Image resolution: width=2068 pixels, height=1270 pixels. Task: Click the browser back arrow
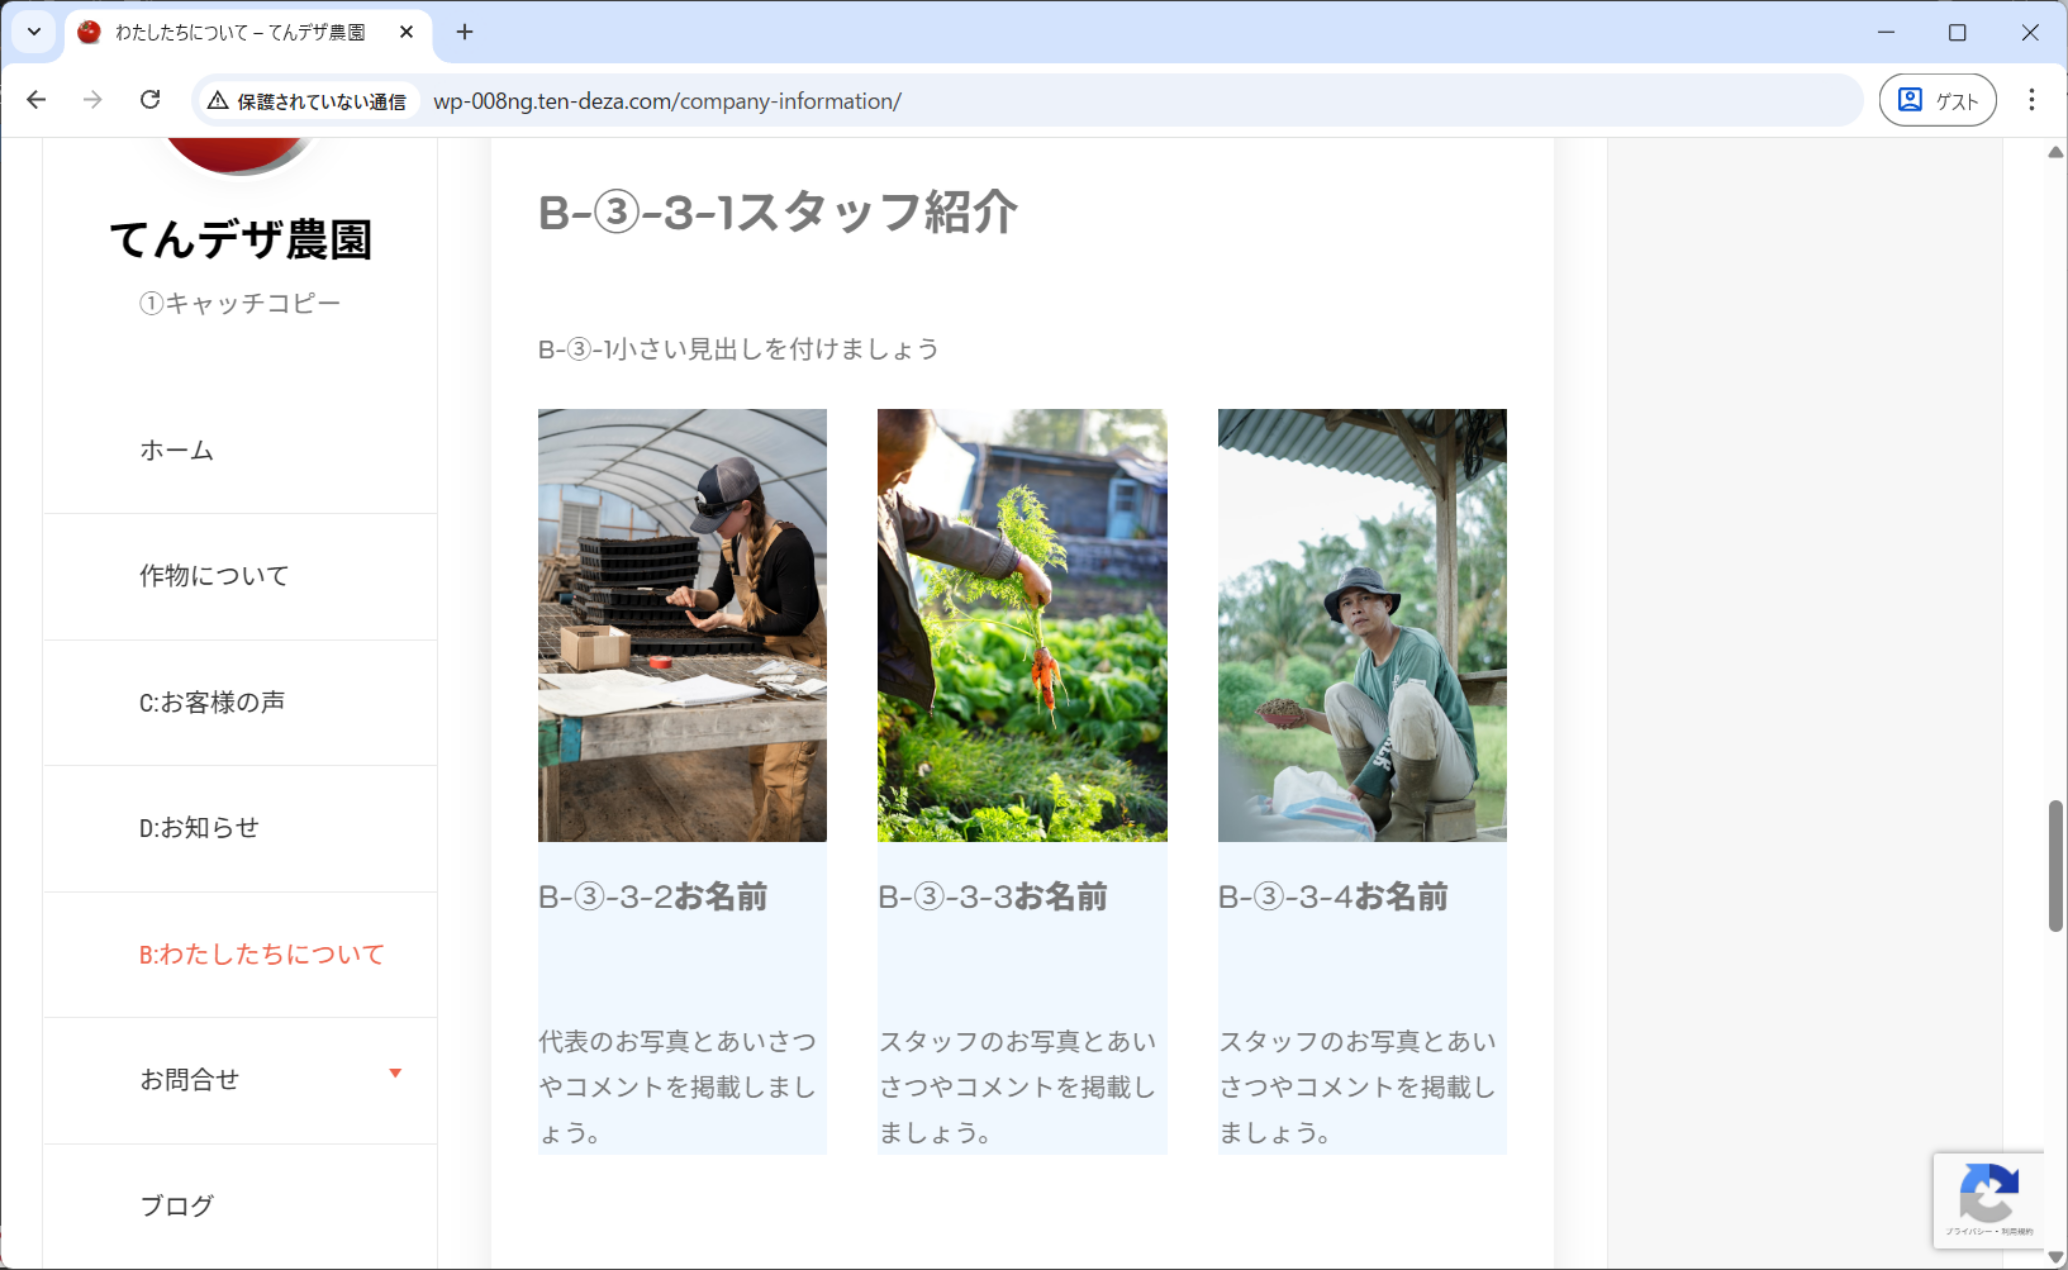pyautogui.click(x=36, y=100)
